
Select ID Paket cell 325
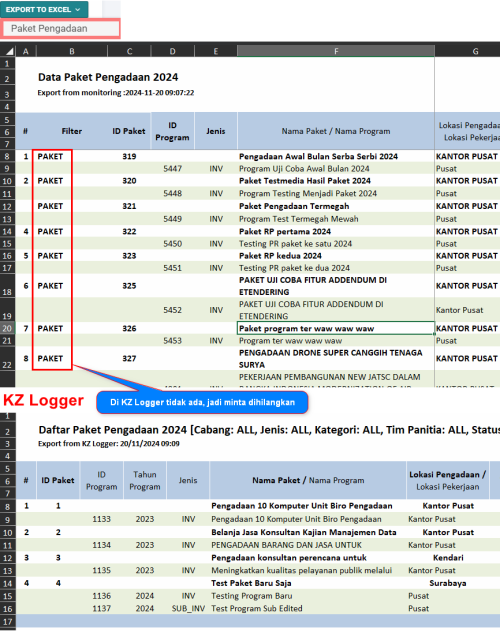coord(129,286)
